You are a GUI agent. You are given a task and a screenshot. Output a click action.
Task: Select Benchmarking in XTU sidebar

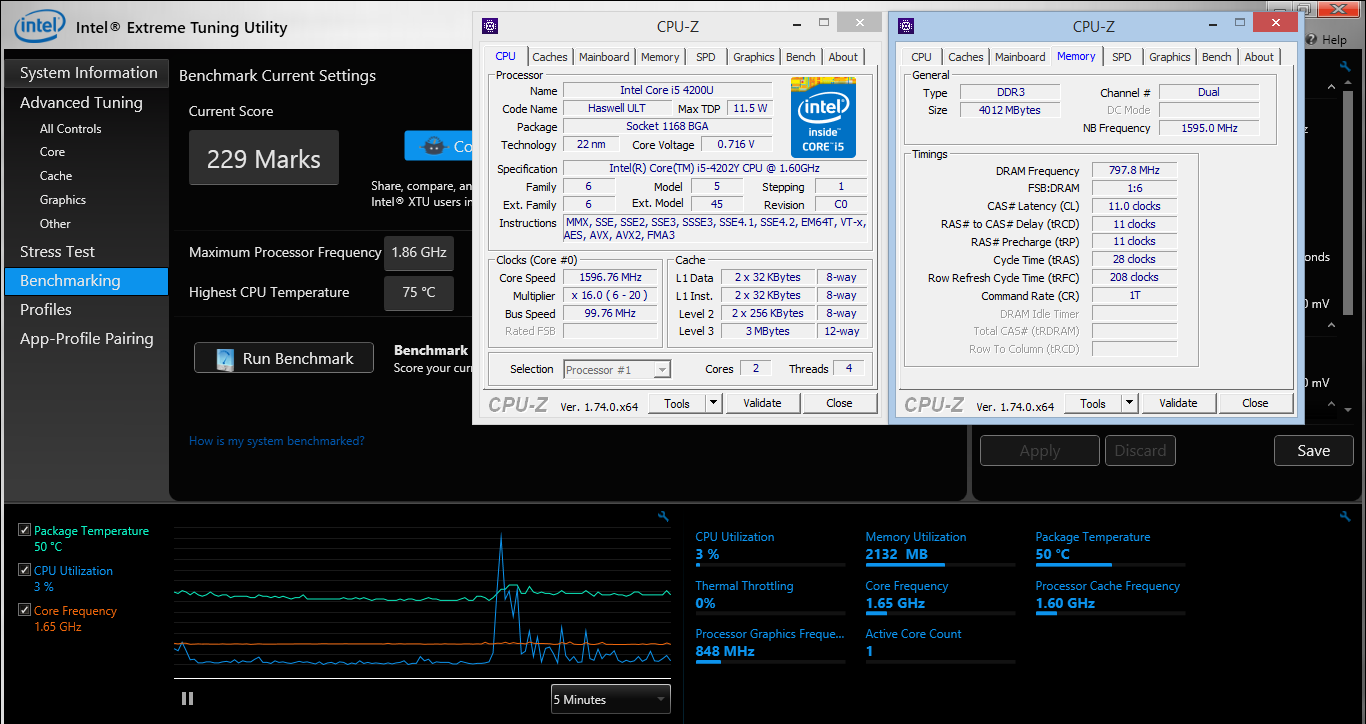[x=87, y=281]
